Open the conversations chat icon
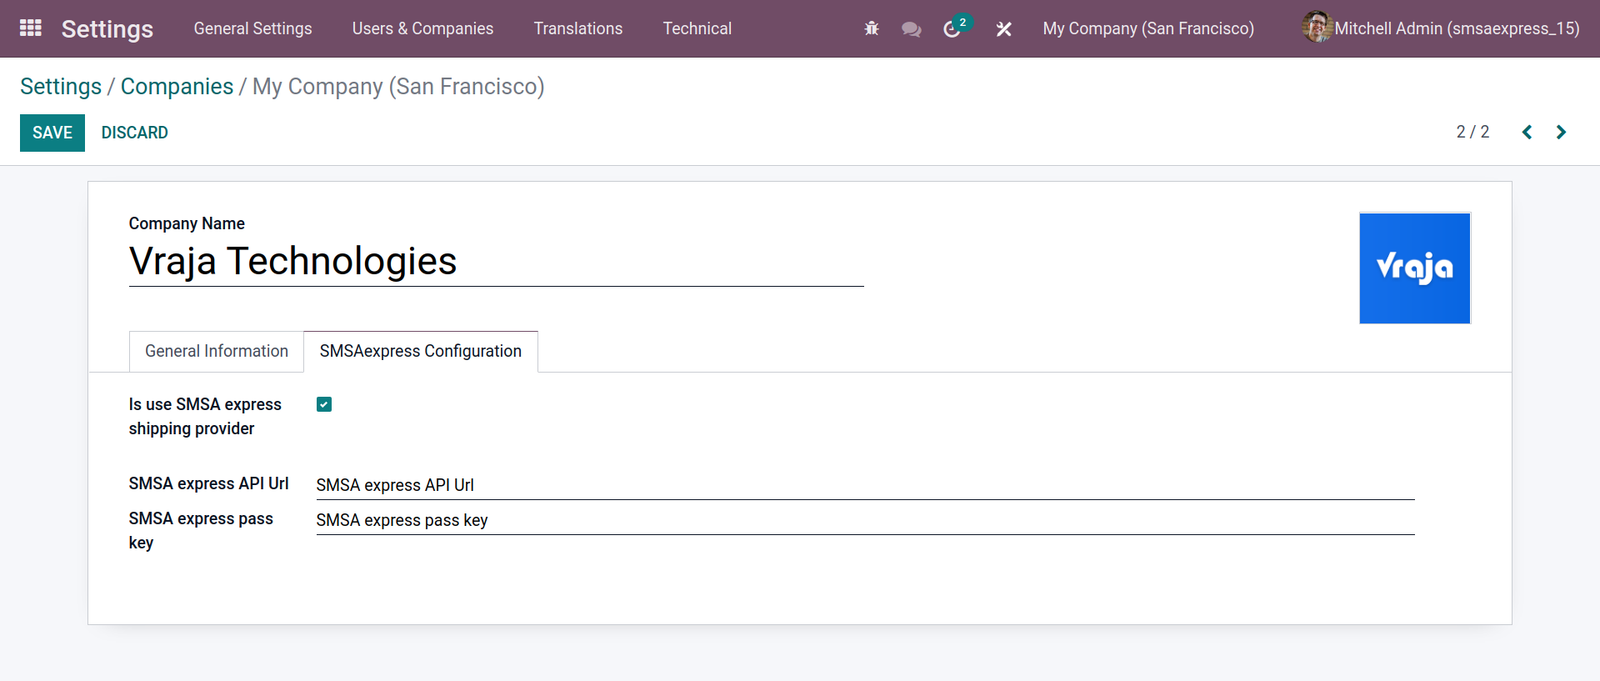Viewport: 1600px width, 681px height. point(911,29)
